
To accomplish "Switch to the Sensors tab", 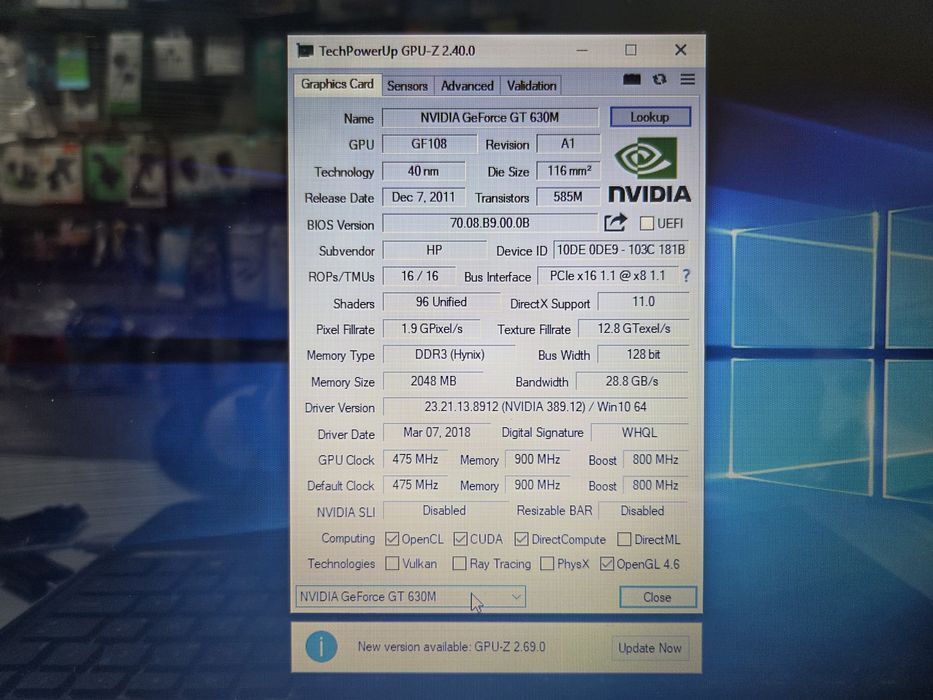I will 407,86.
